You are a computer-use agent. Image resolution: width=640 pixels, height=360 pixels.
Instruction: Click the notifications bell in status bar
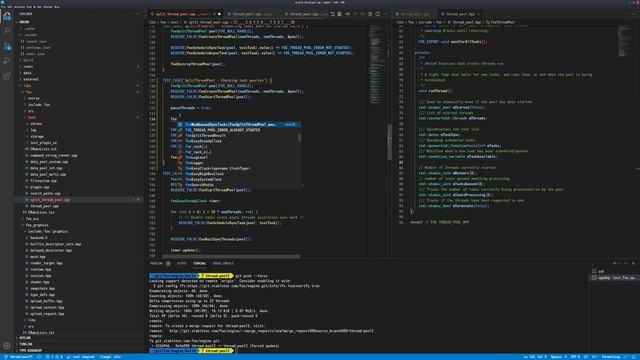pos(634,357)
